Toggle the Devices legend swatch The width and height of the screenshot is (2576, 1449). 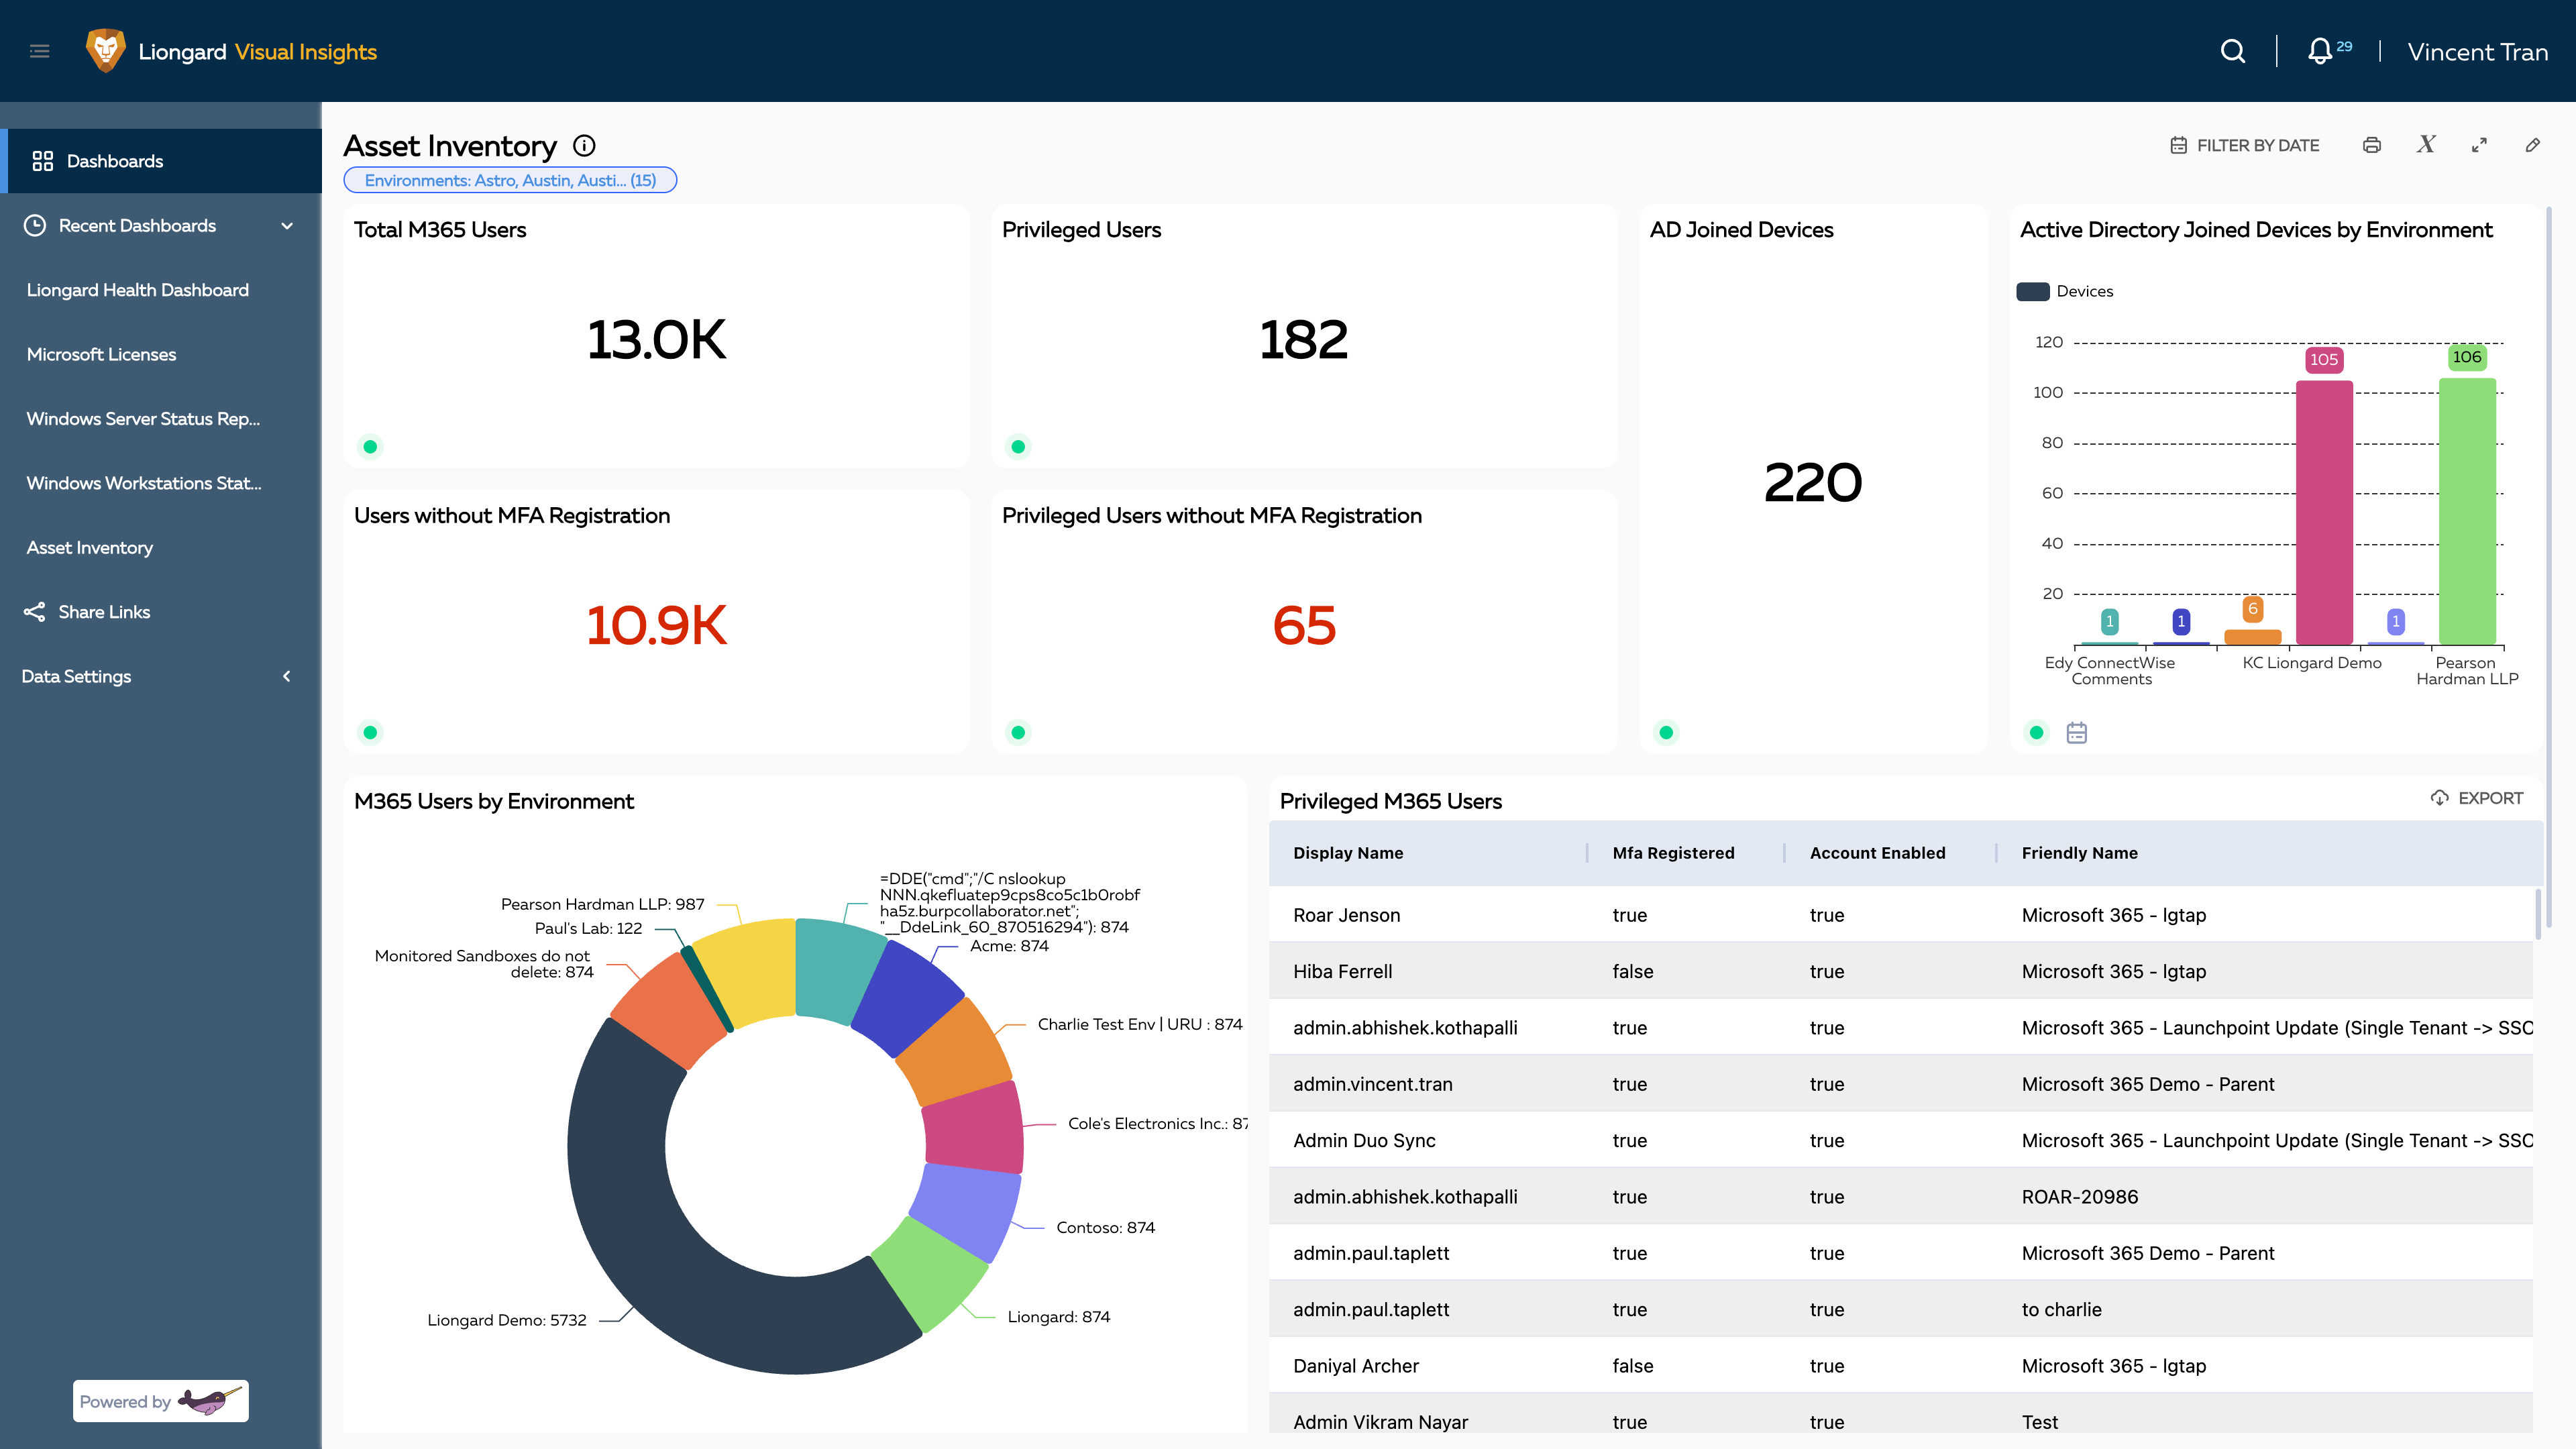tap(2033, 292)
